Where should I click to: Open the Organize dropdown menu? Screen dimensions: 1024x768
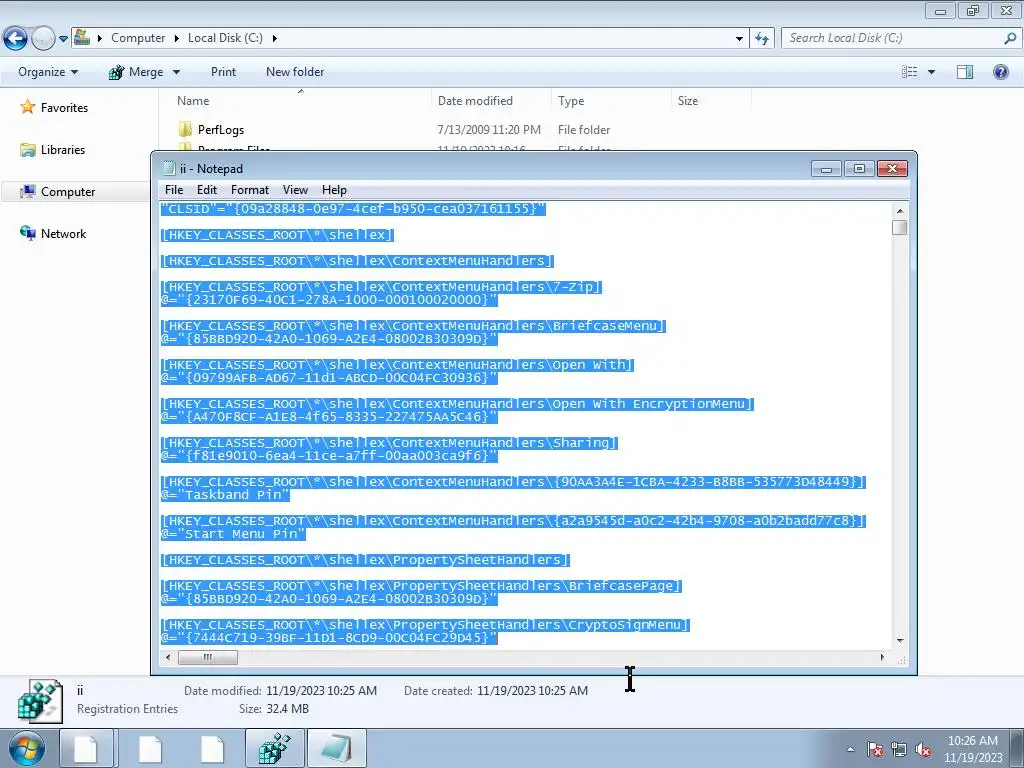click(x=48, y=72)
